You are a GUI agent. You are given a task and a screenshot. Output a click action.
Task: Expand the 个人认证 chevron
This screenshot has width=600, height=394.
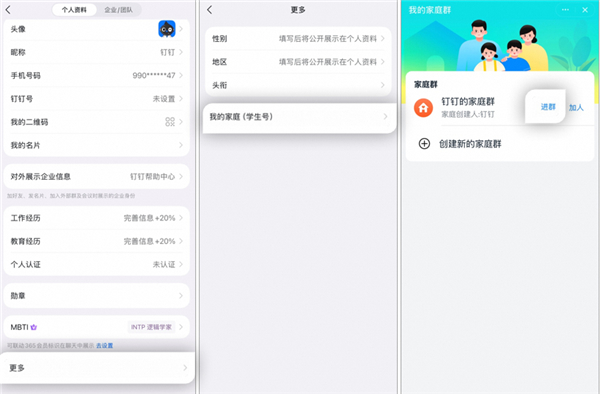[181, 264]
